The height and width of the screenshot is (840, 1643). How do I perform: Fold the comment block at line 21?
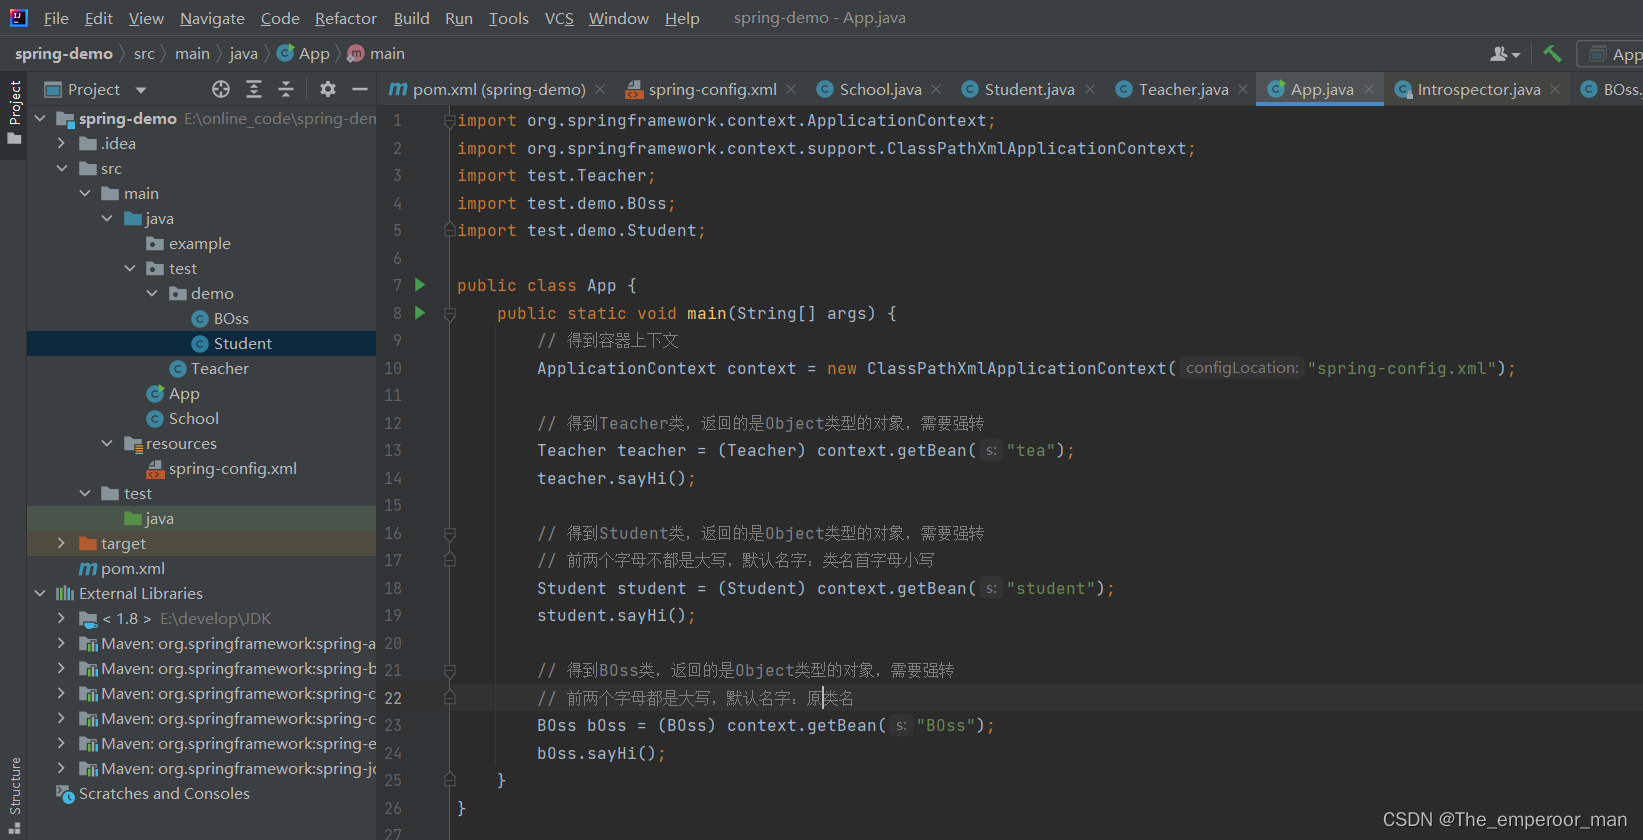tap(450, 670)
